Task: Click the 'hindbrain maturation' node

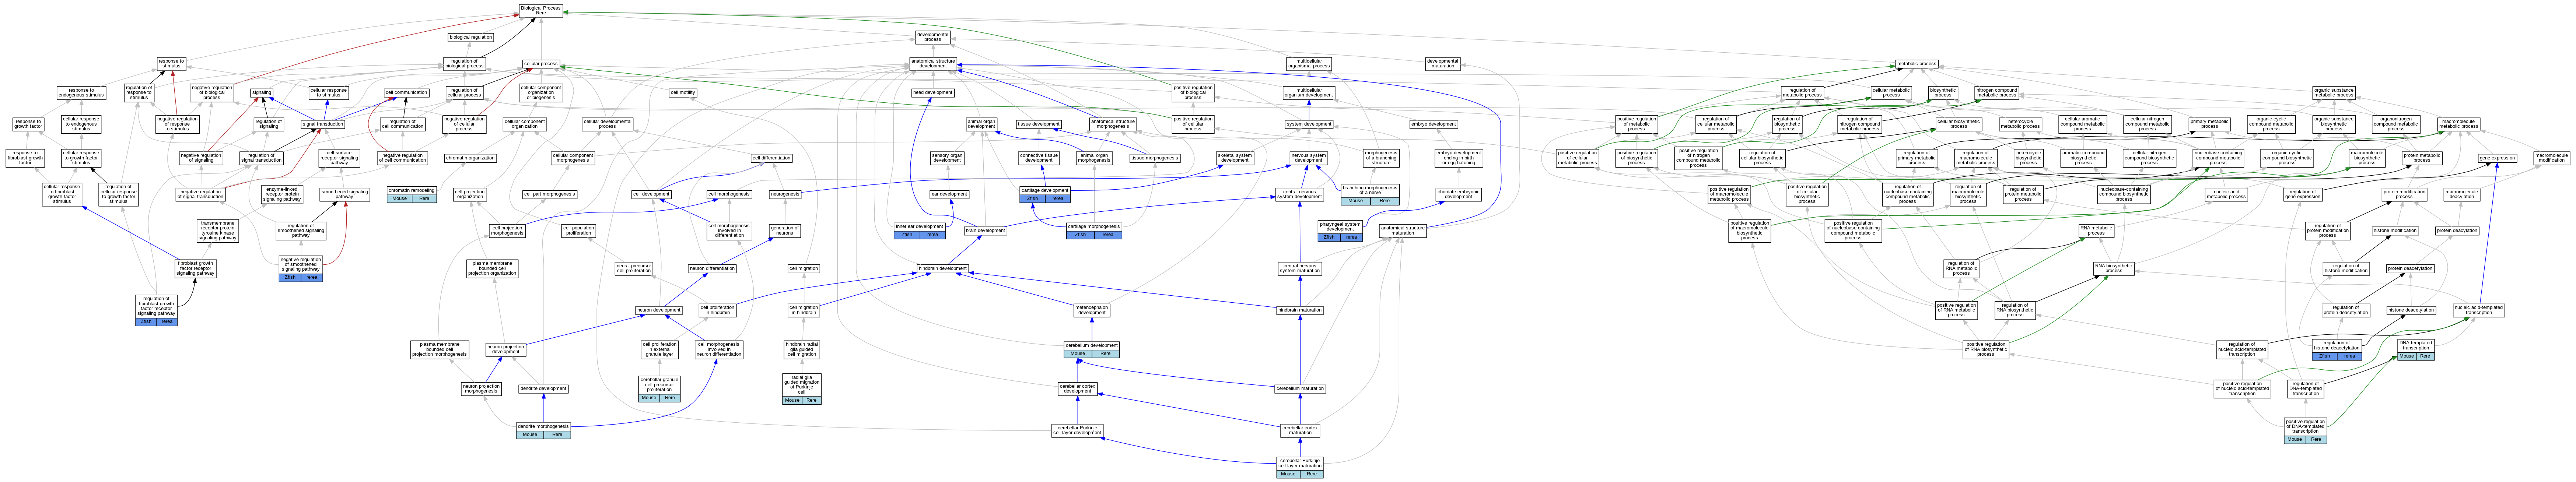Action: pos(1300,310)
